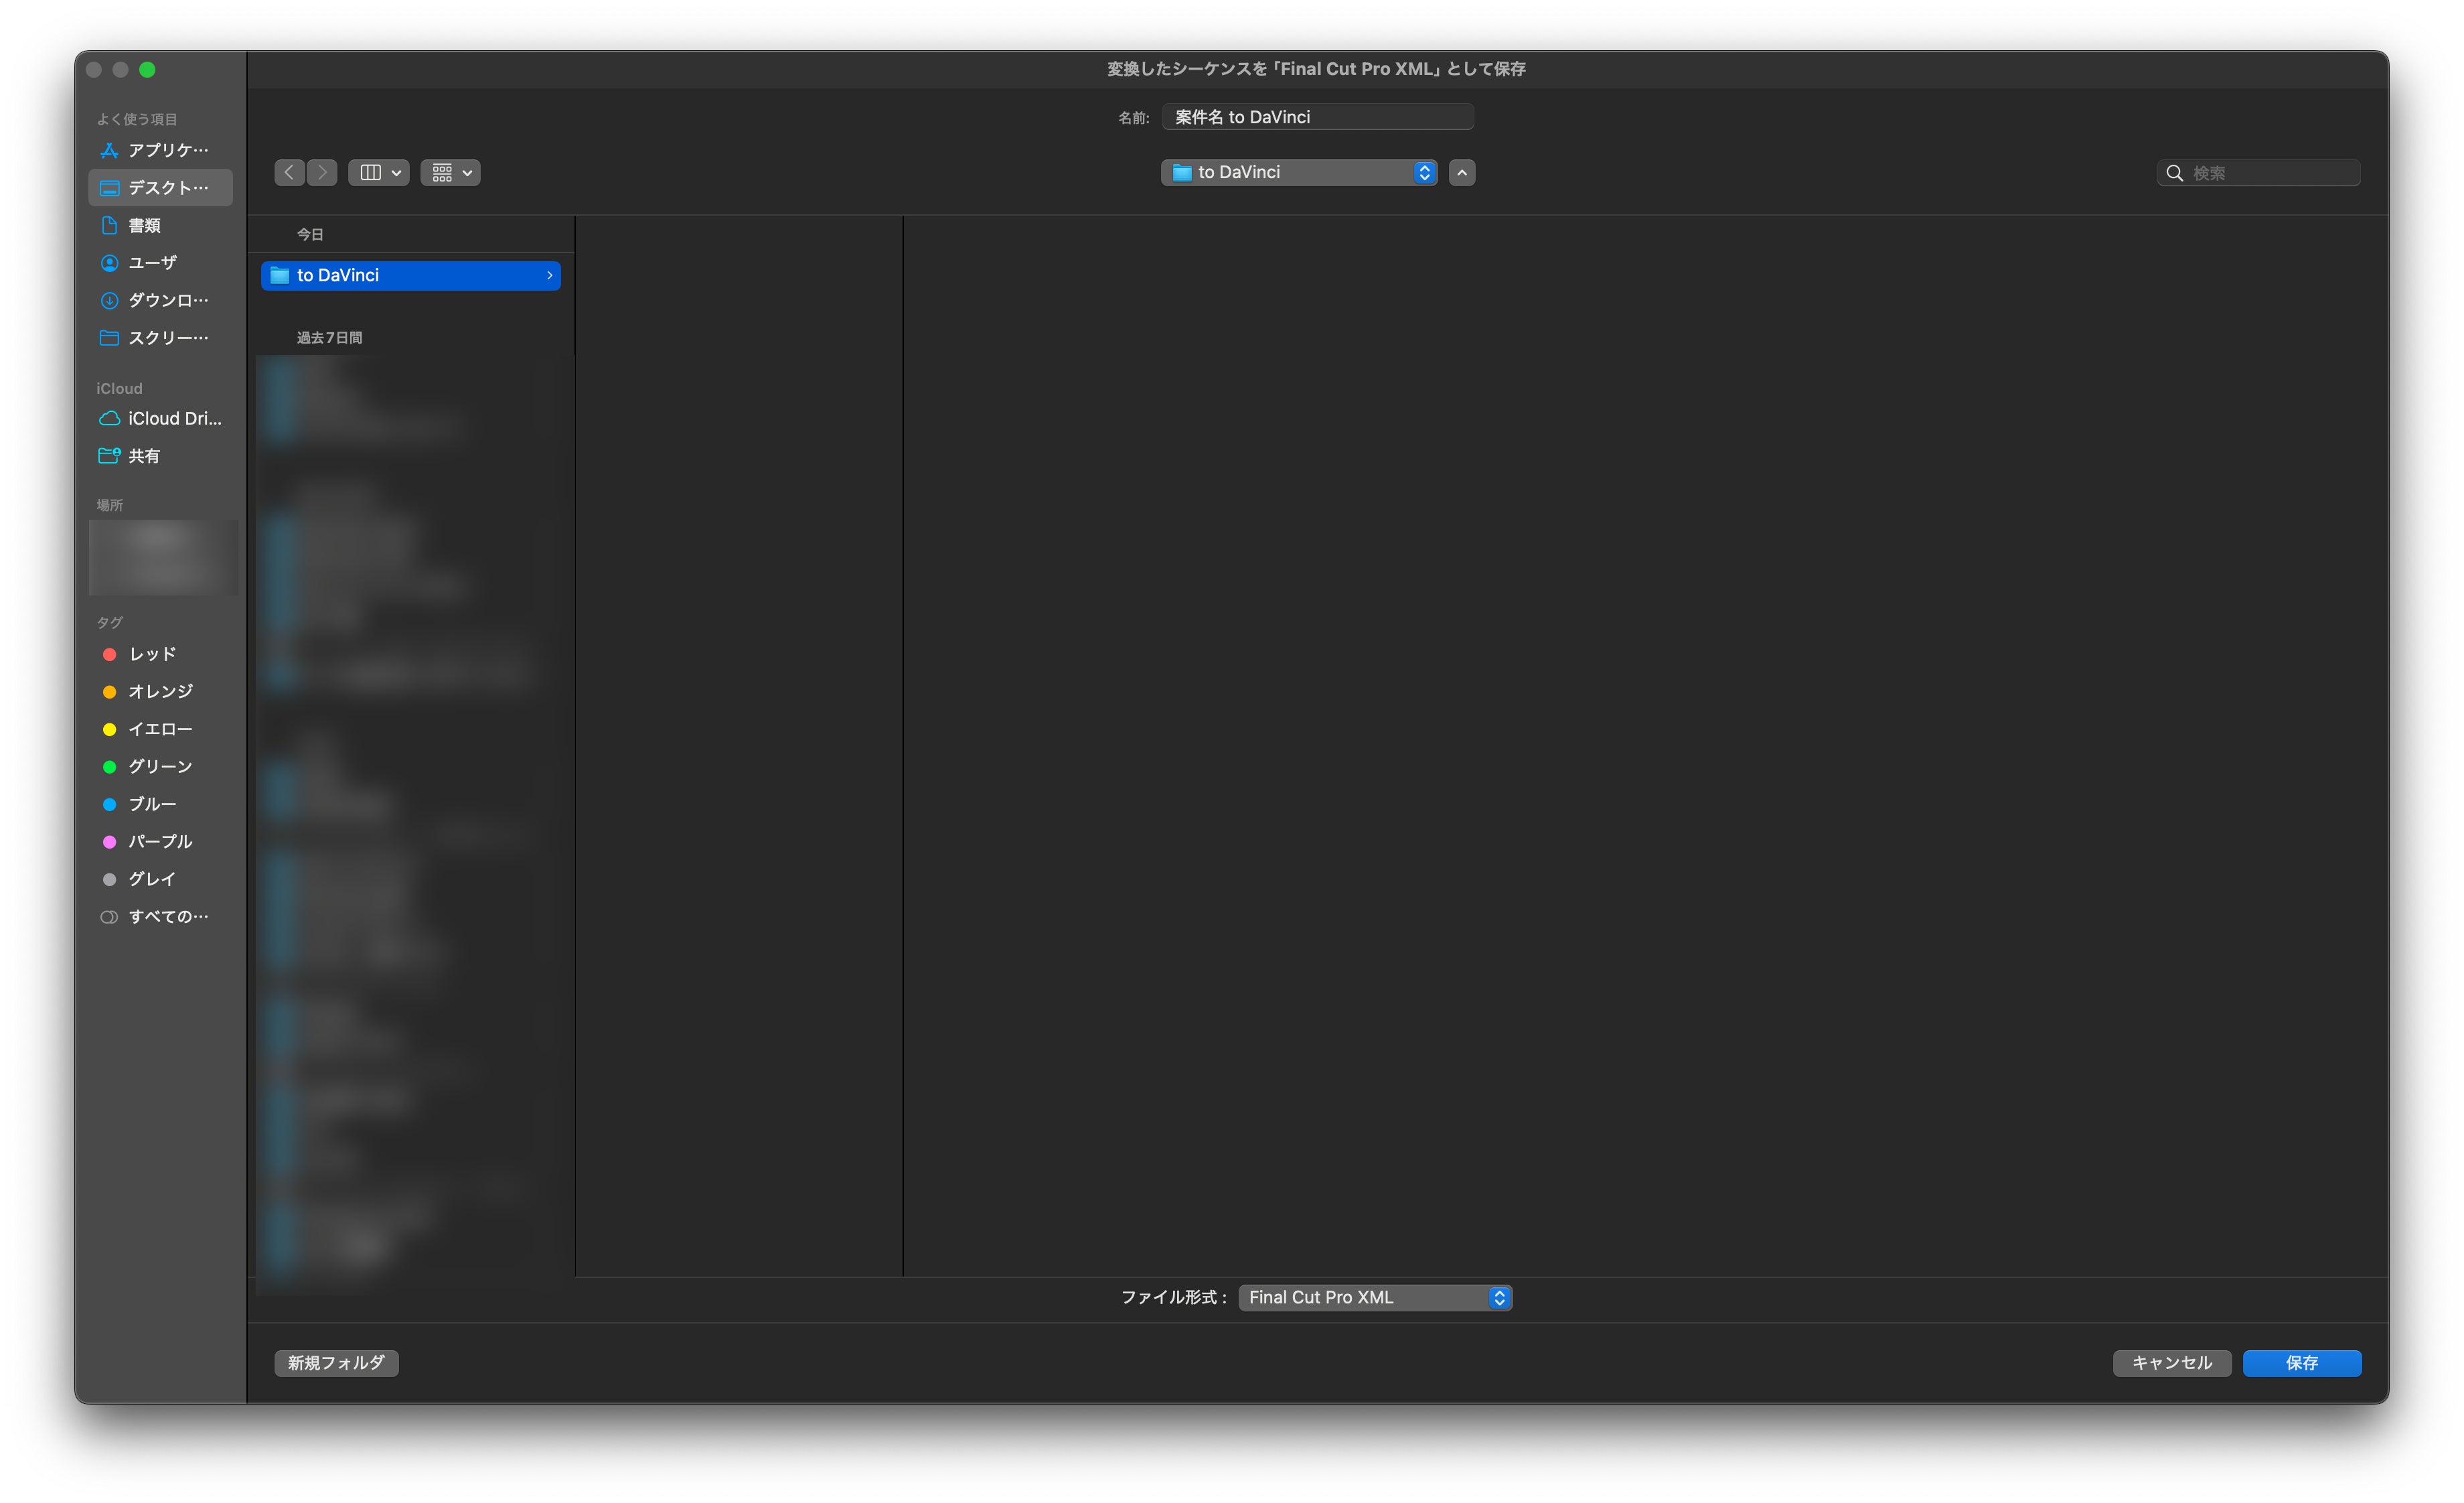
Task: Select the to DaVinci folder row
Action: (410, 275)
